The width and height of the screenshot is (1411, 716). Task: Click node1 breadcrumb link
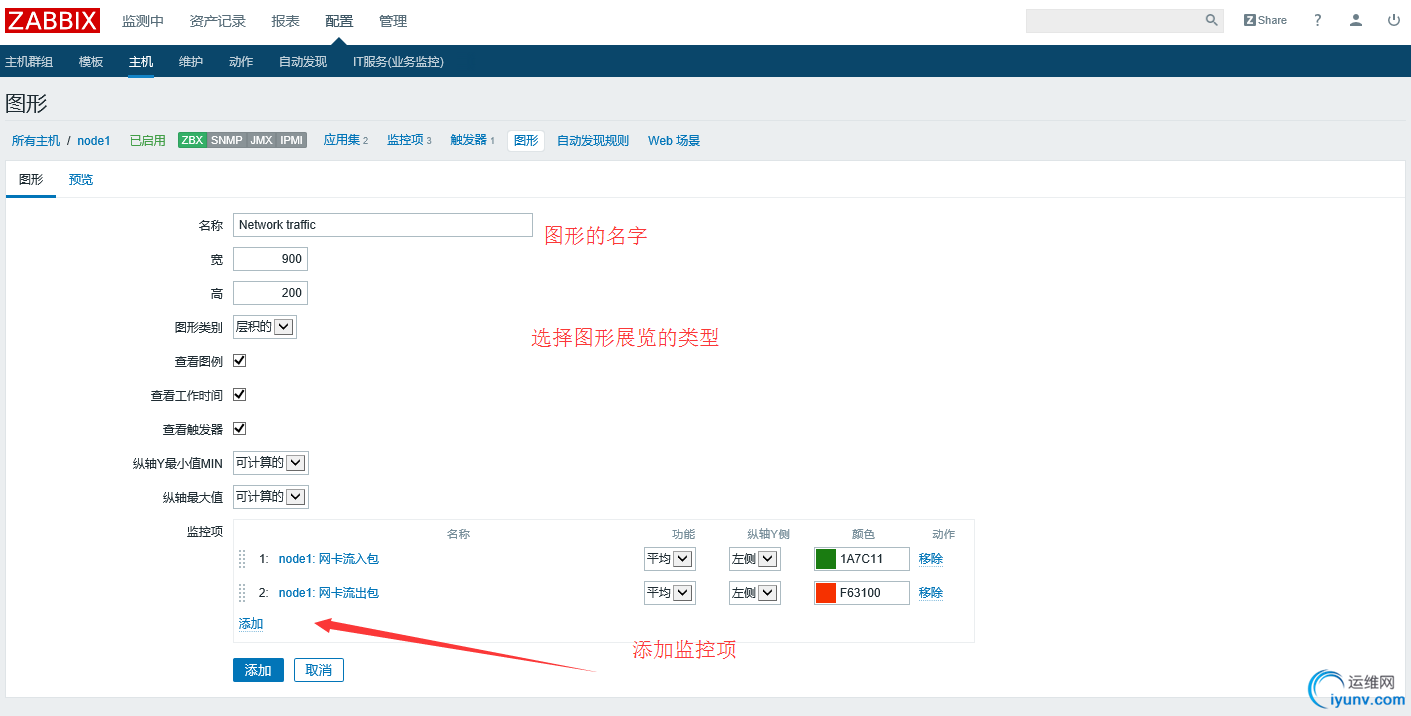(94, 141)
